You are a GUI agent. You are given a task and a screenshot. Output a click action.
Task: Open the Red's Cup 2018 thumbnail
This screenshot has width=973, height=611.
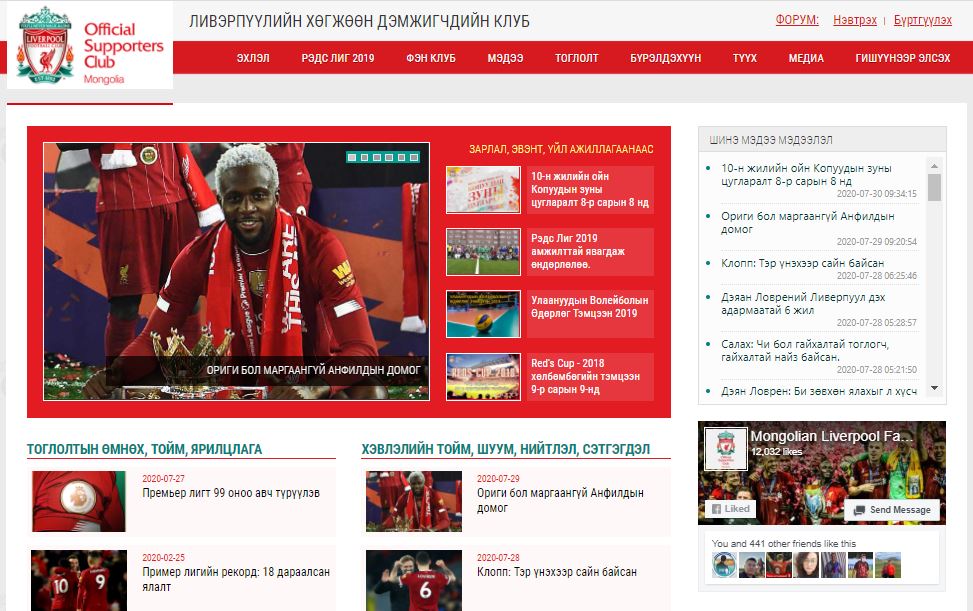(x=483, y=377)
